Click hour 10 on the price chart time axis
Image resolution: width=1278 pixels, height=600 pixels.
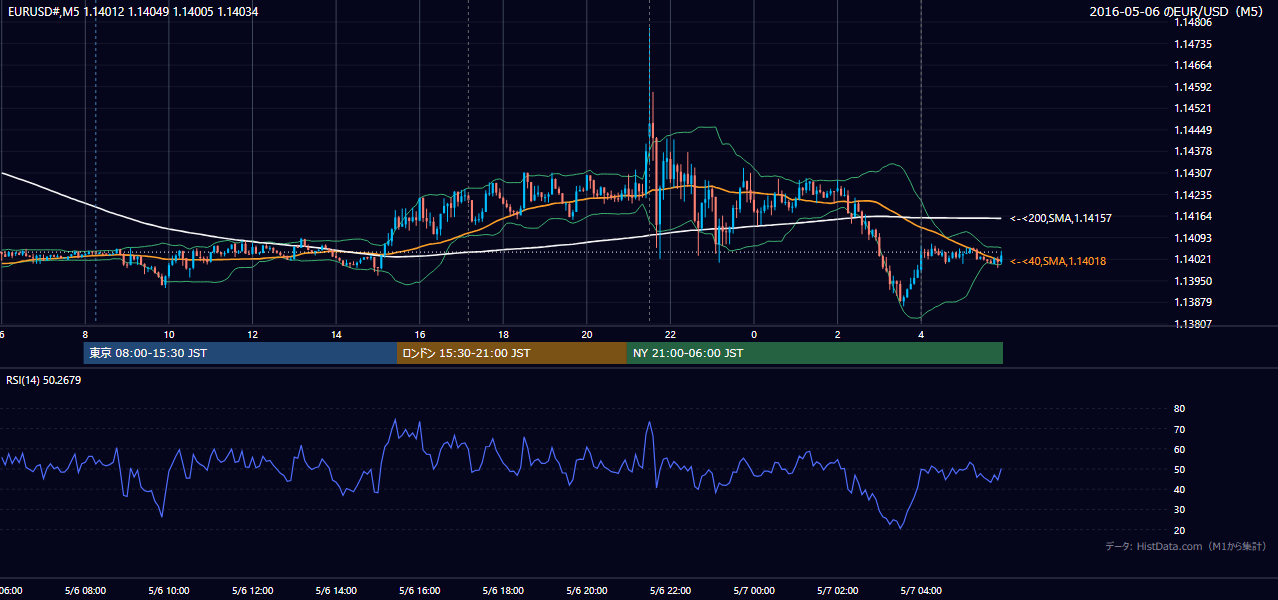tap(169, 334)
